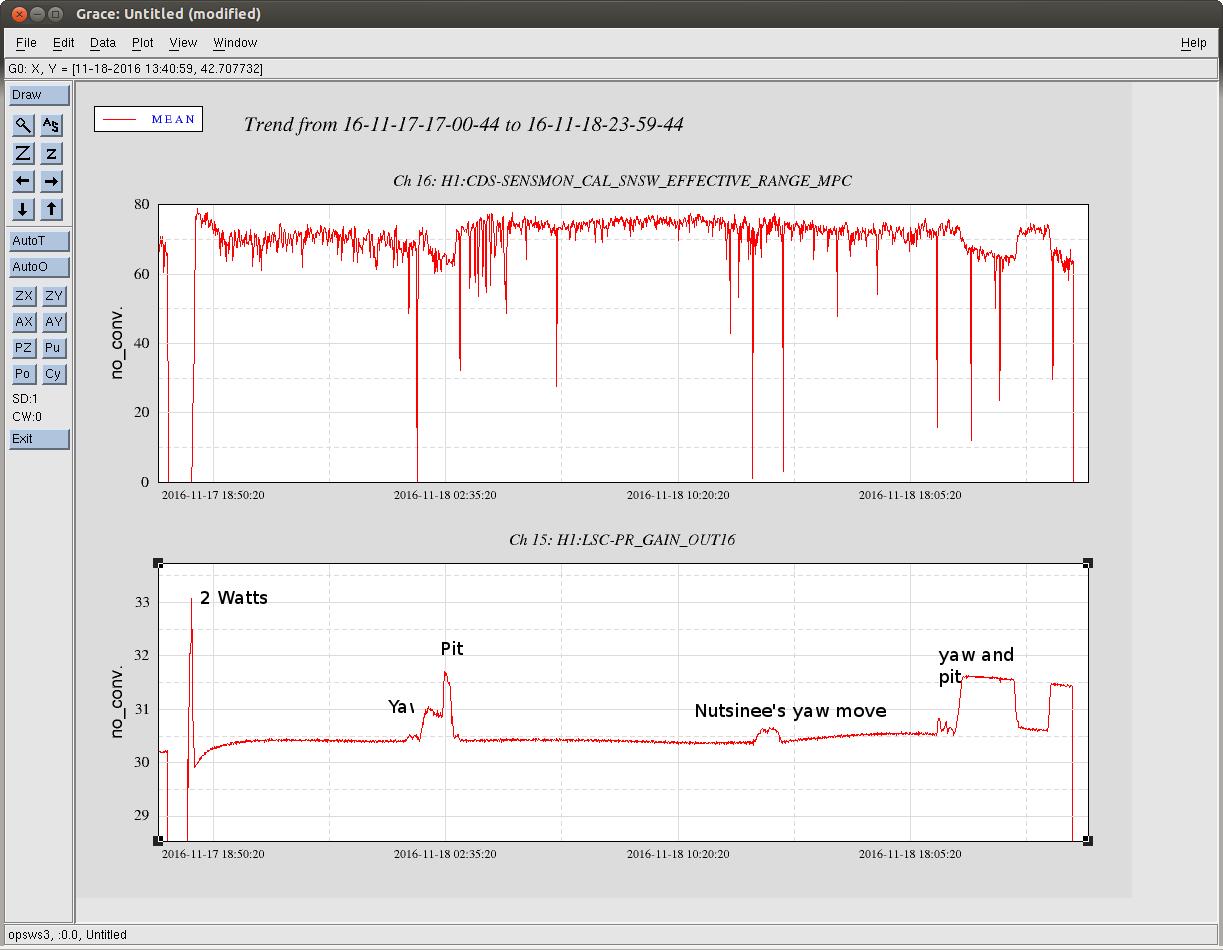Click the PZ push-and-zoom button
The width and height of the screenshot is (1223, 950).
click(23, 348)
